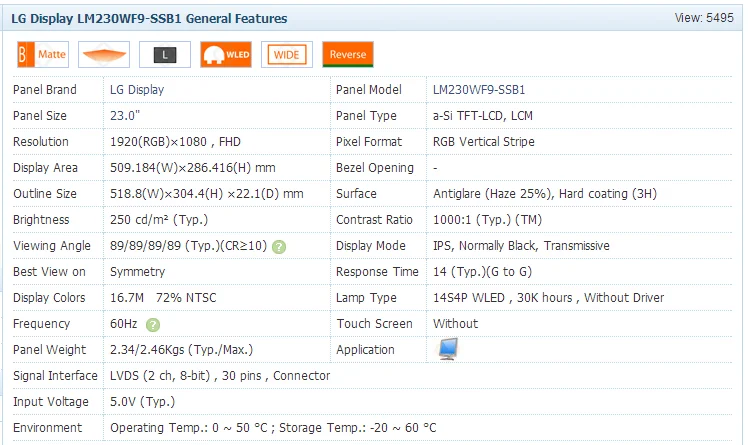
Task: Select the RGB Vertical Stripe value
Action: pyautogui.click(x=484, y=142)
